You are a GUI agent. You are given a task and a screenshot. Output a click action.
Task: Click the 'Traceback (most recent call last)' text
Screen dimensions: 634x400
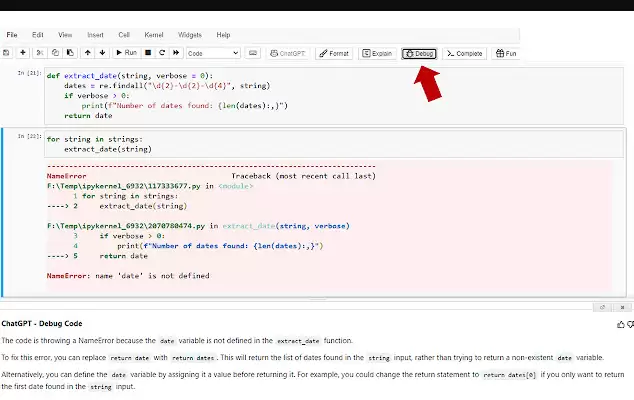pyautogui.click(x=304, y=176)
